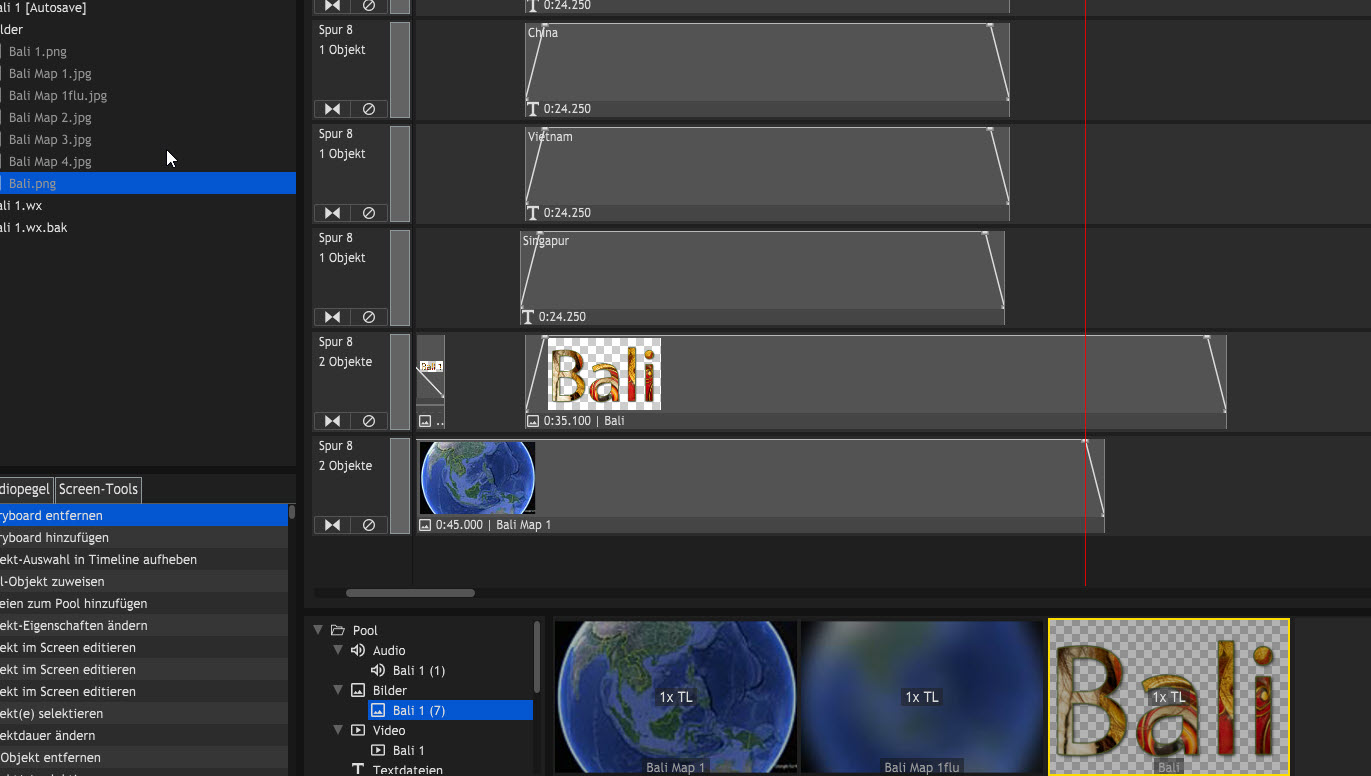1371x776 pixels.
Task: Click the Pool folder icon in the tree
Action: (x=338, y=630)
